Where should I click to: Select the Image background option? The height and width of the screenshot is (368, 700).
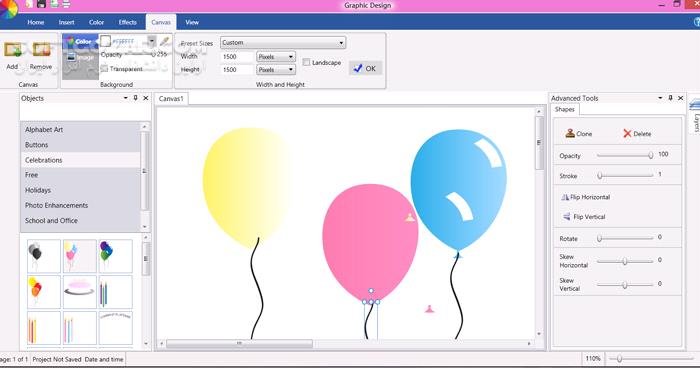tap(80, 57)
